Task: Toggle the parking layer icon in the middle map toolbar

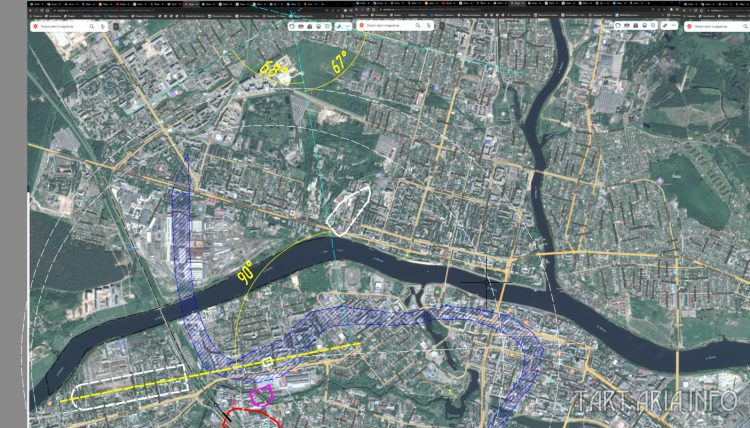Action: click(x=636, y=26)
